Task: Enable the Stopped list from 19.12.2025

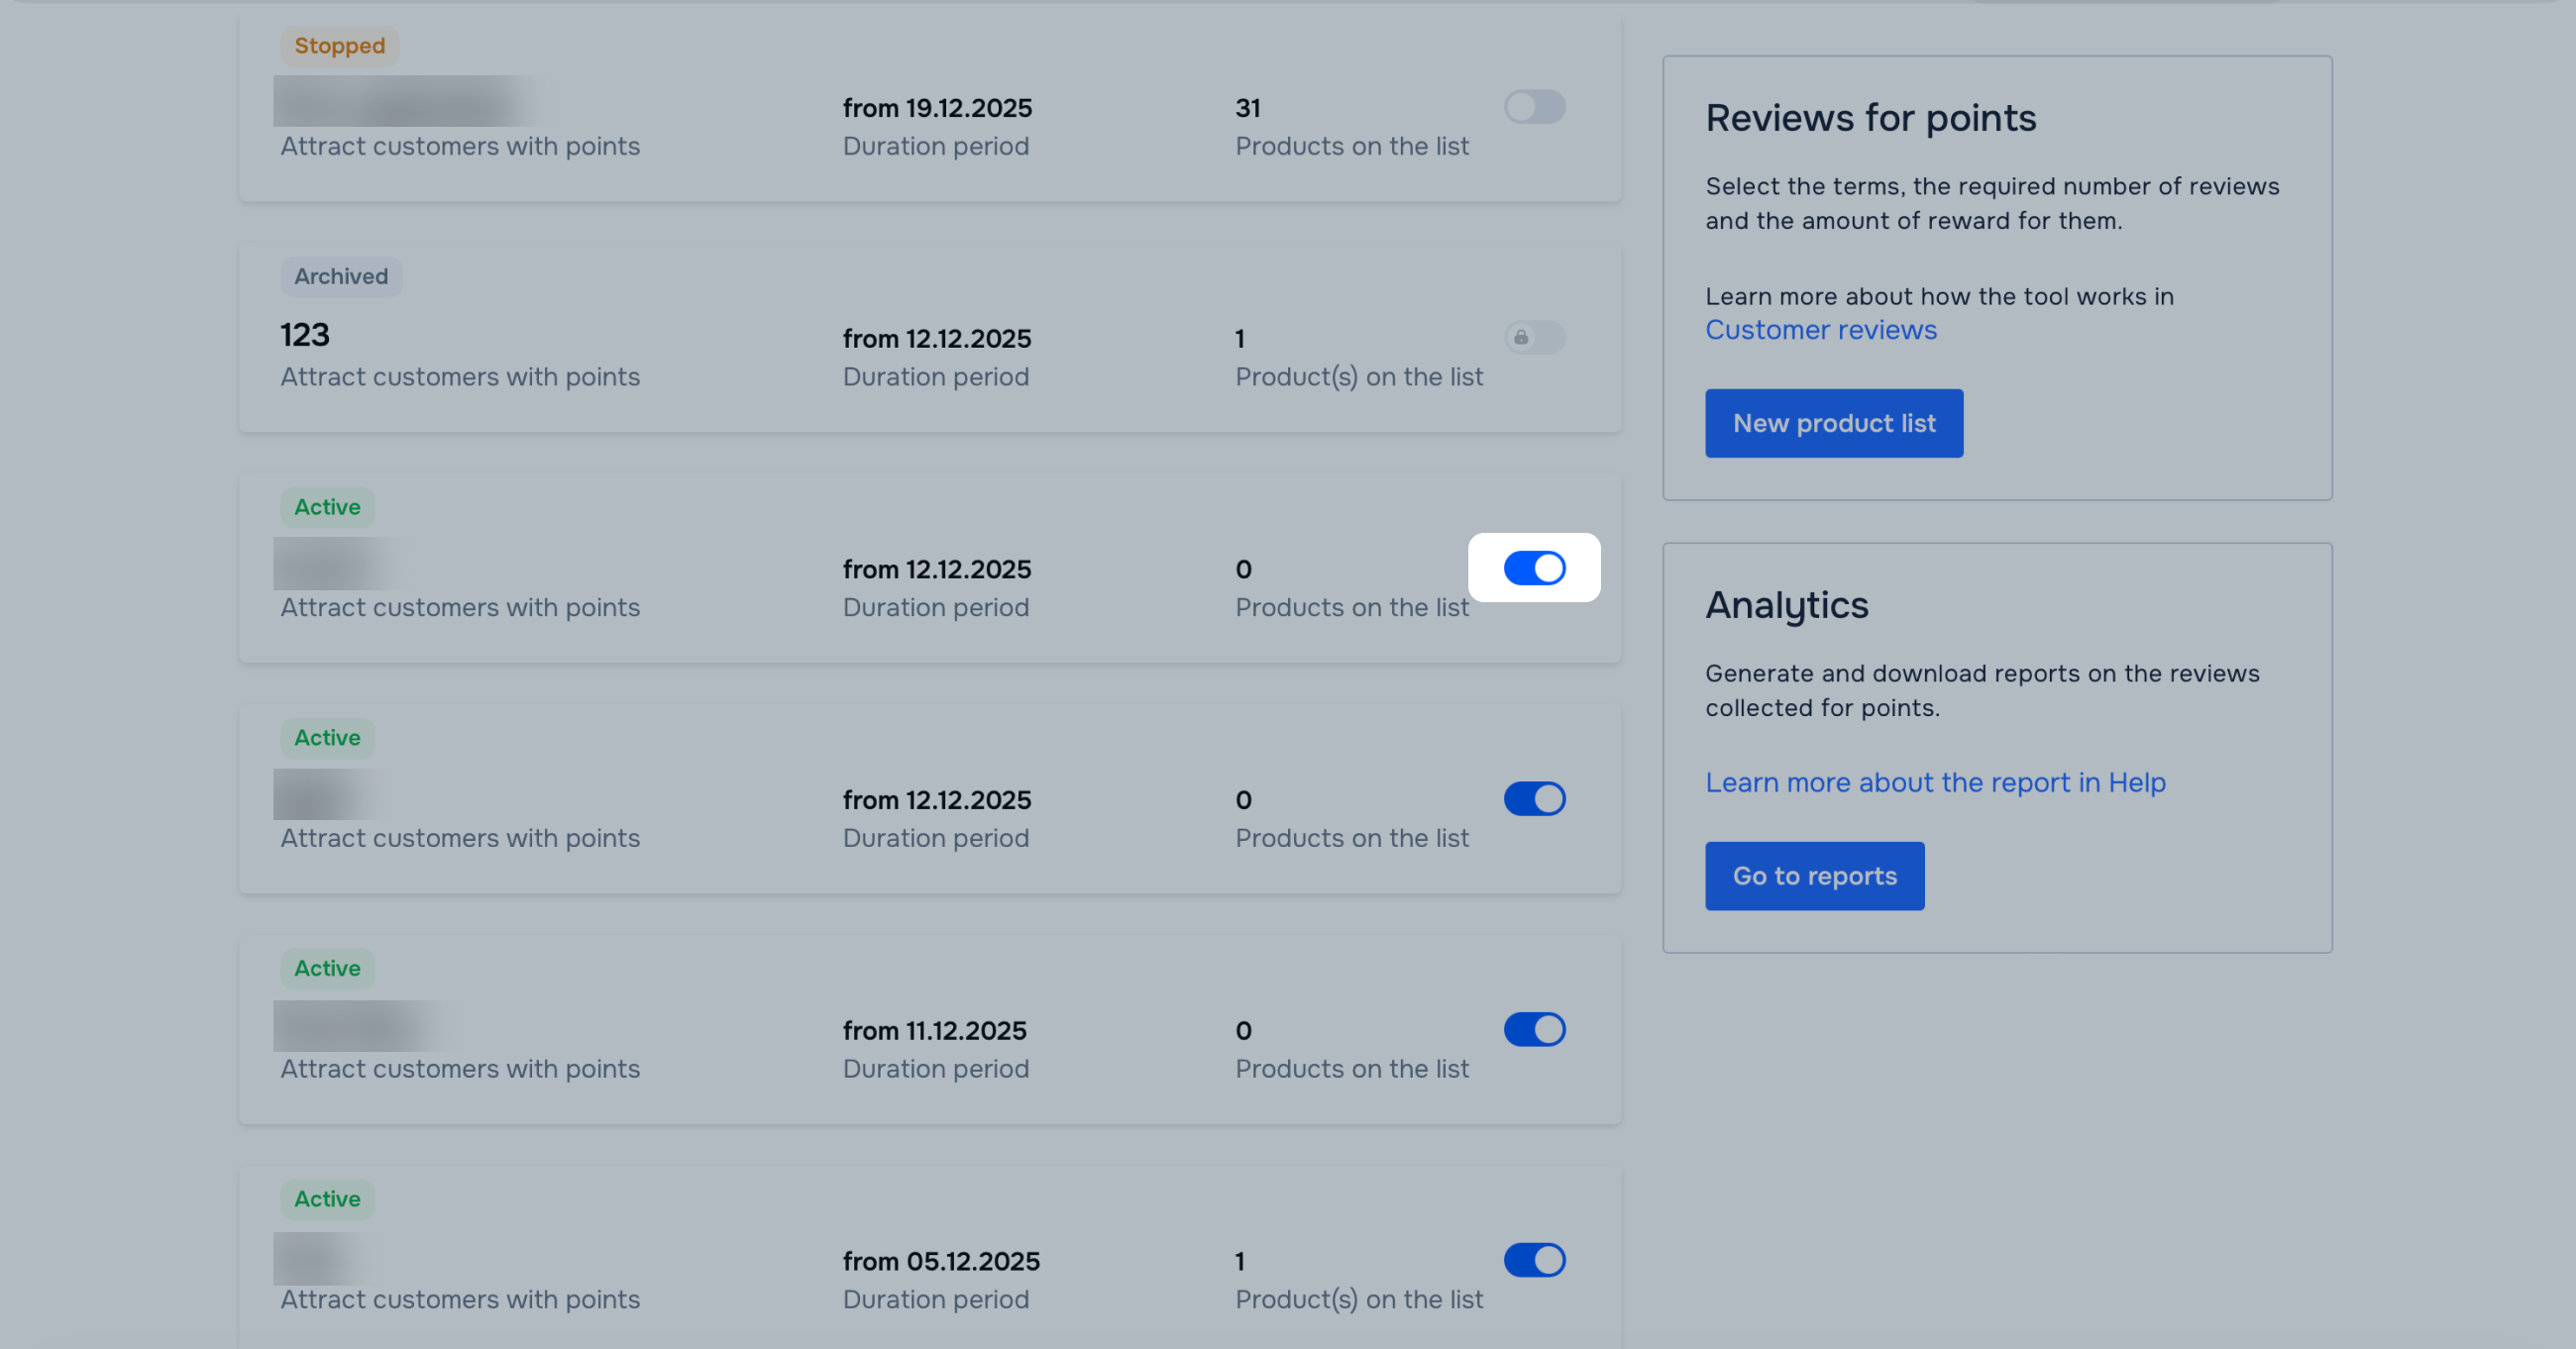Action: click(1534, 107)
